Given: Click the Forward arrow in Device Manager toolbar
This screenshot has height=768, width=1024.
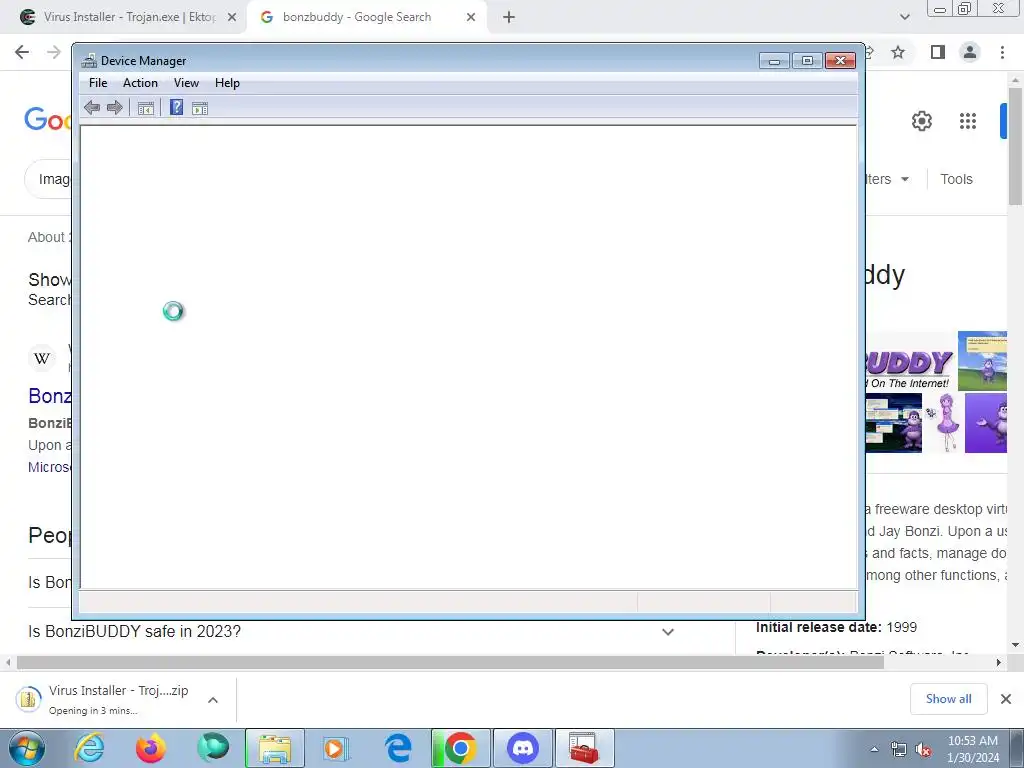Looking at the screenshot, I should pos(115,108).
